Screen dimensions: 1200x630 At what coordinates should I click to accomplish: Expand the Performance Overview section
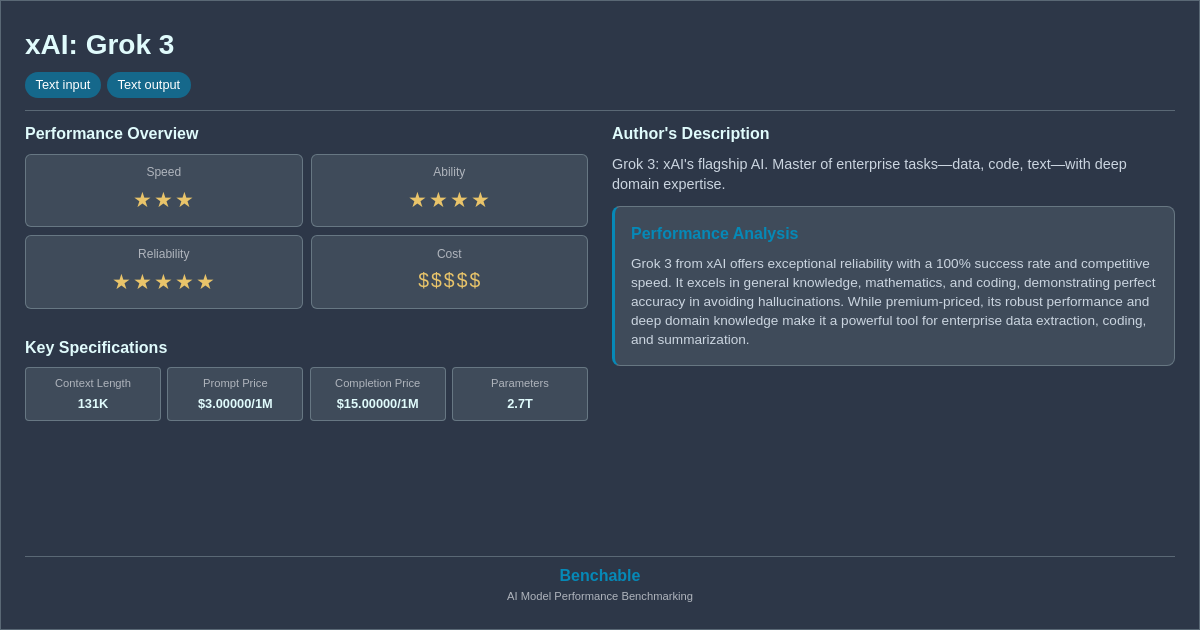point(111,133)
